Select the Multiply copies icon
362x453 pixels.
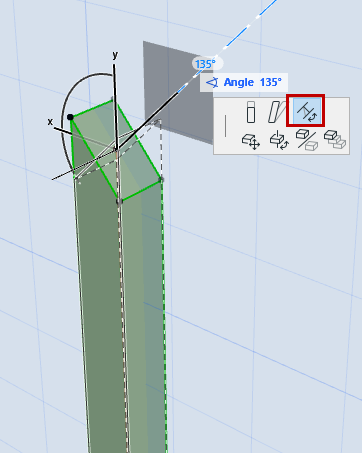click(335, 139)
